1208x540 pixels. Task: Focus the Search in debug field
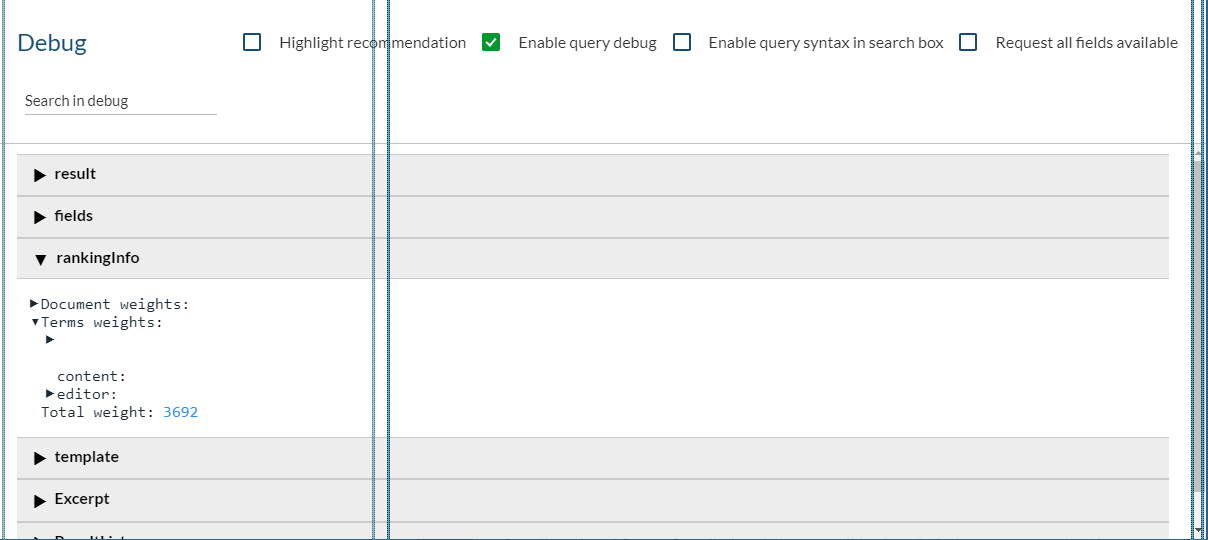tap(120, 101)
